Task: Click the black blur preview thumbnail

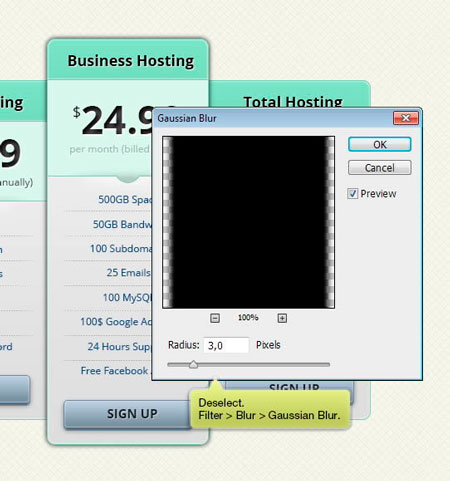Action: (x=248, y=222)
